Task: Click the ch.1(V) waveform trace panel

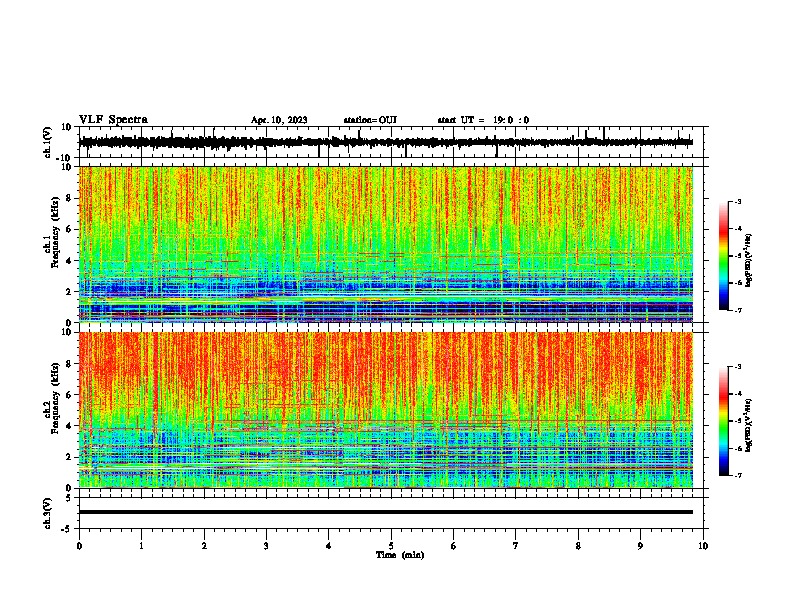Action: [390, 142]
